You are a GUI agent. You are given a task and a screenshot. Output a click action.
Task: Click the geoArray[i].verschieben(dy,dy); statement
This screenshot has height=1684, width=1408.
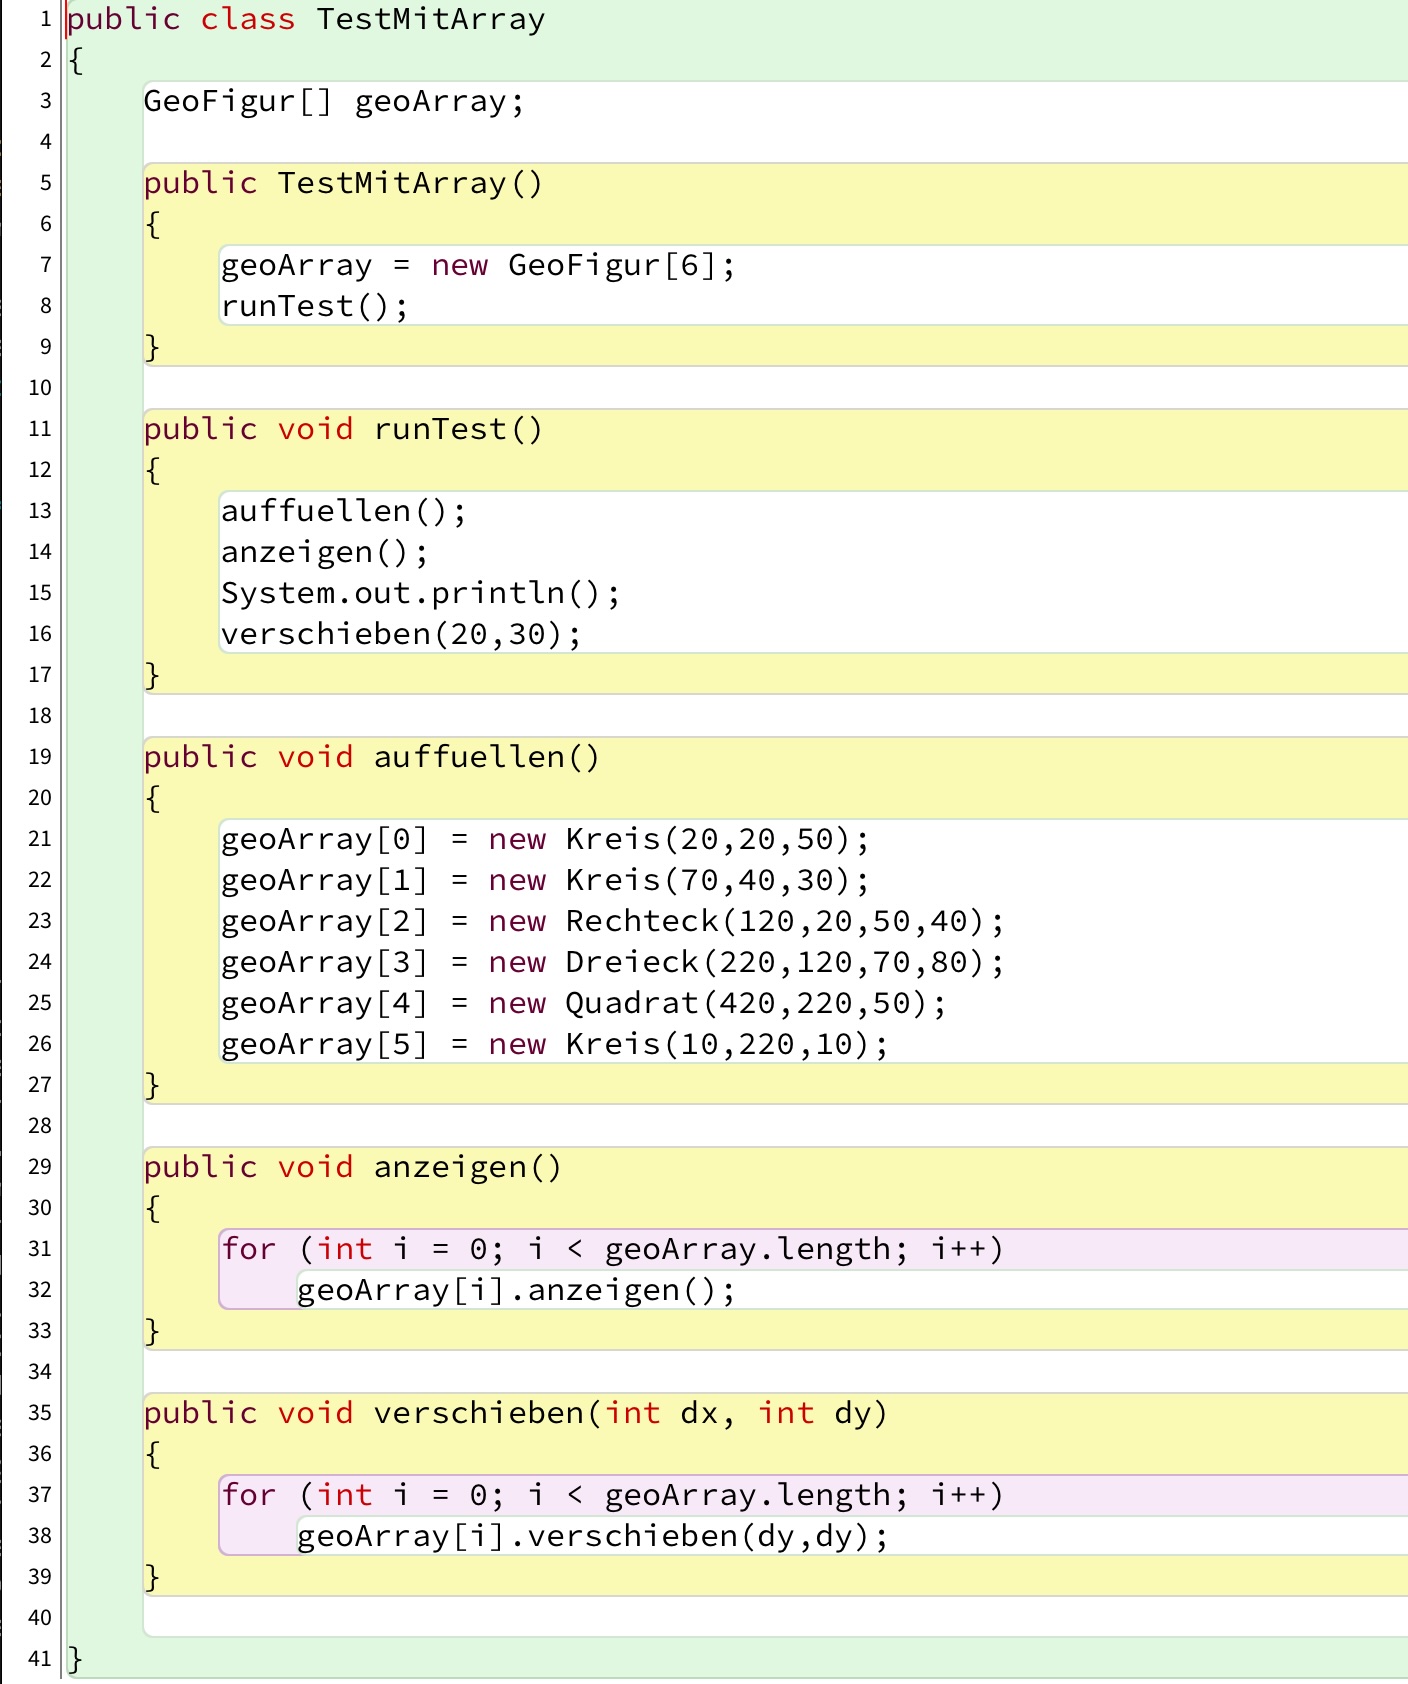592,1537
